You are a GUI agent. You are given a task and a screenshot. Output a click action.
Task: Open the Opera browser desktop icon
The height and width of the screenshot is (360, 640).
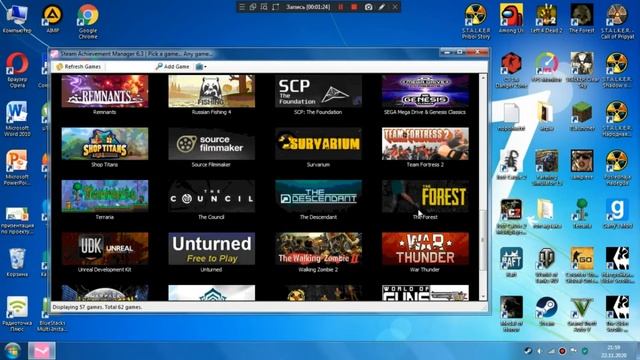point(17,70)
